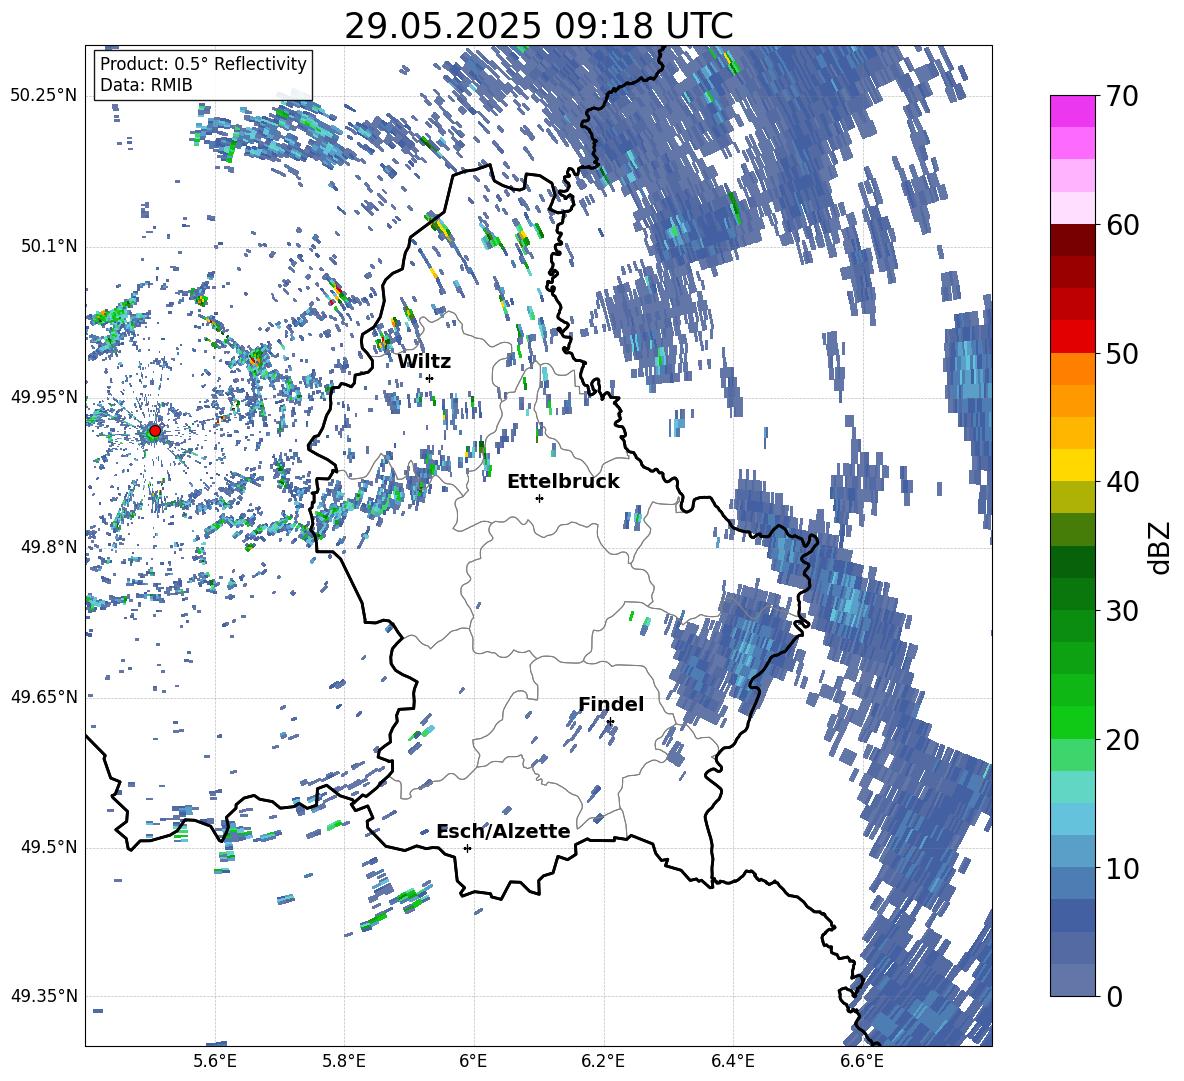Click the plus marker below Ettelbruck
Viewport: 1184px width, 1081px height.
click(x=539, y=498)
